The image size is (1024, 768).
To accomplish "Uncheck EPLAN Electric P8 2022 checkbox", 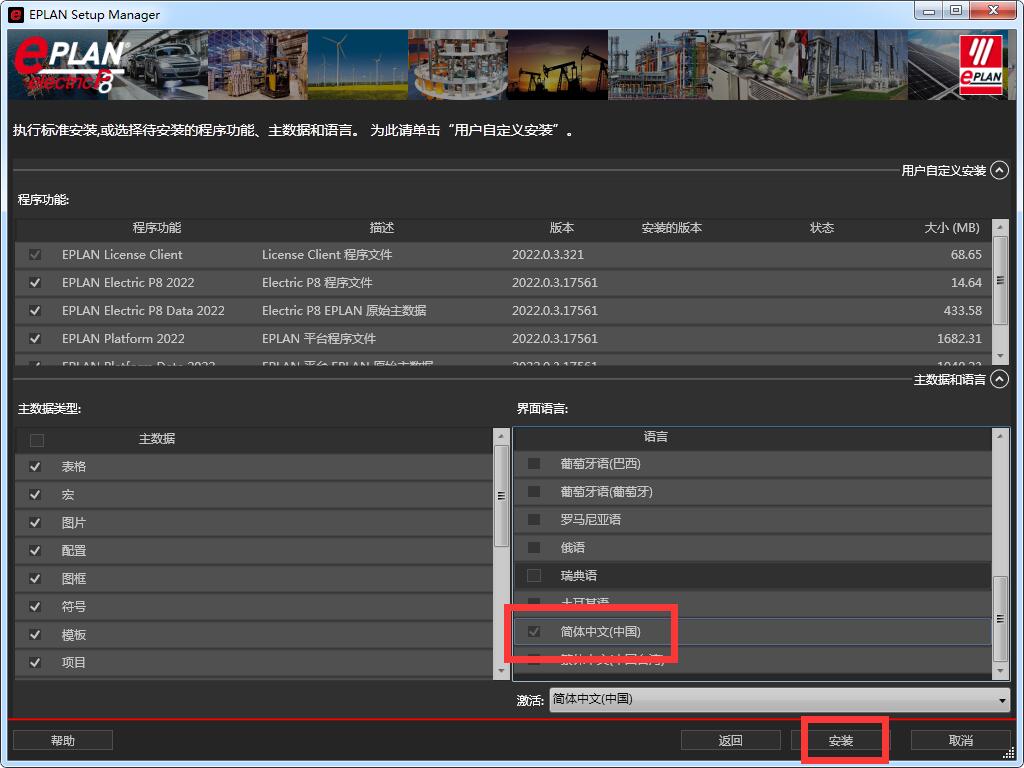I will (x=36, y=283).
